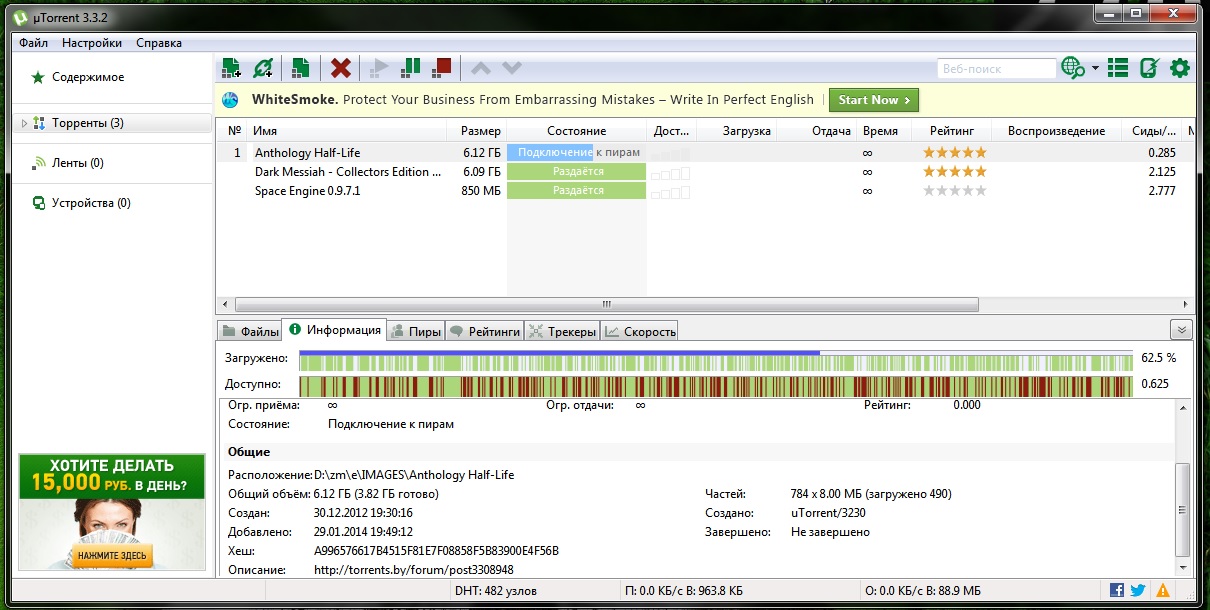The height and width of the screenshot is (610, 1210).
Task: Click the НАЖМИТЕ ЗДЕСЬ ad button
Action: pyautogui.click(x=111, y=555)
